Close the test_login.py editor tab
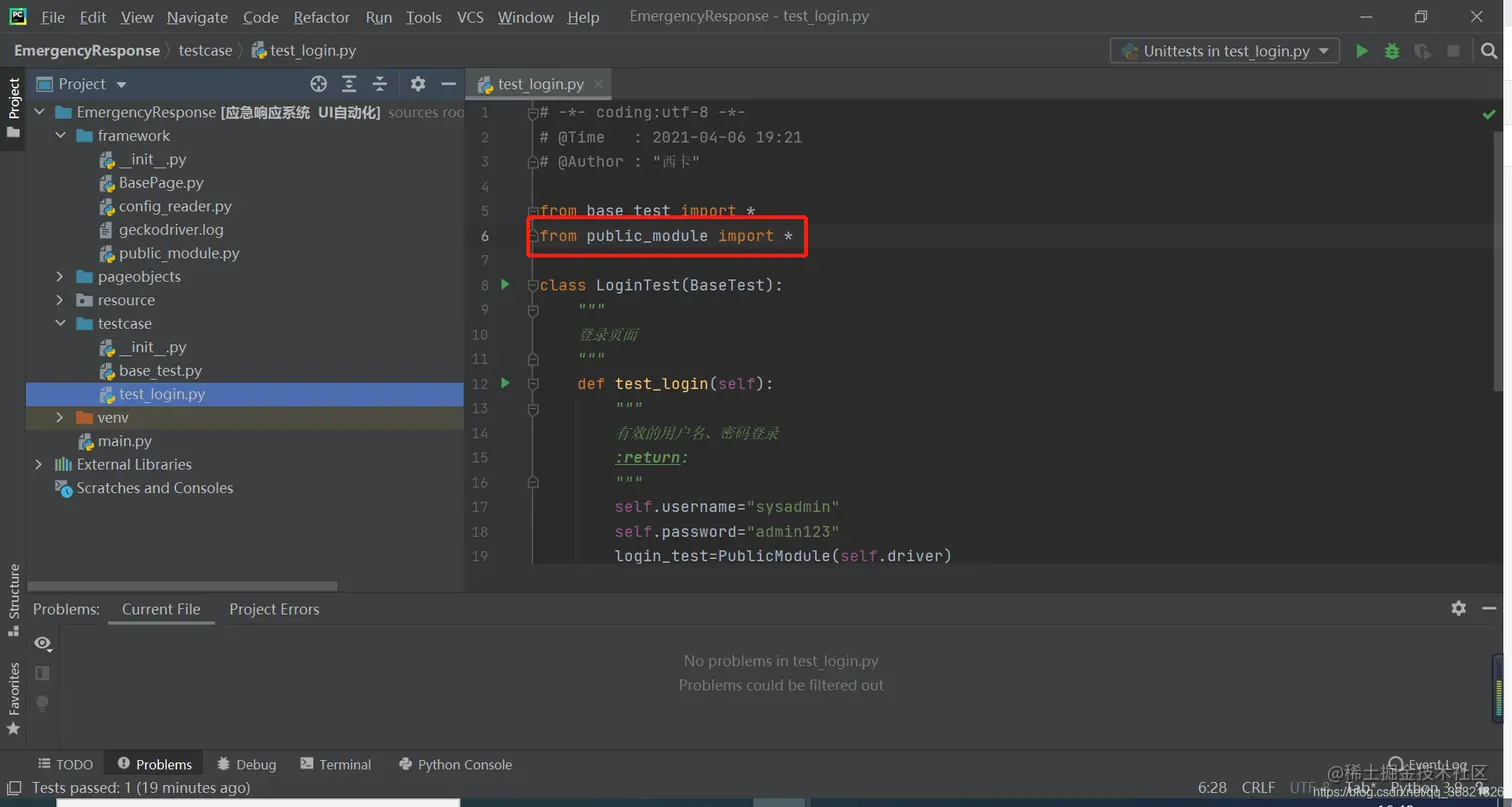 [x=598, y=84]
